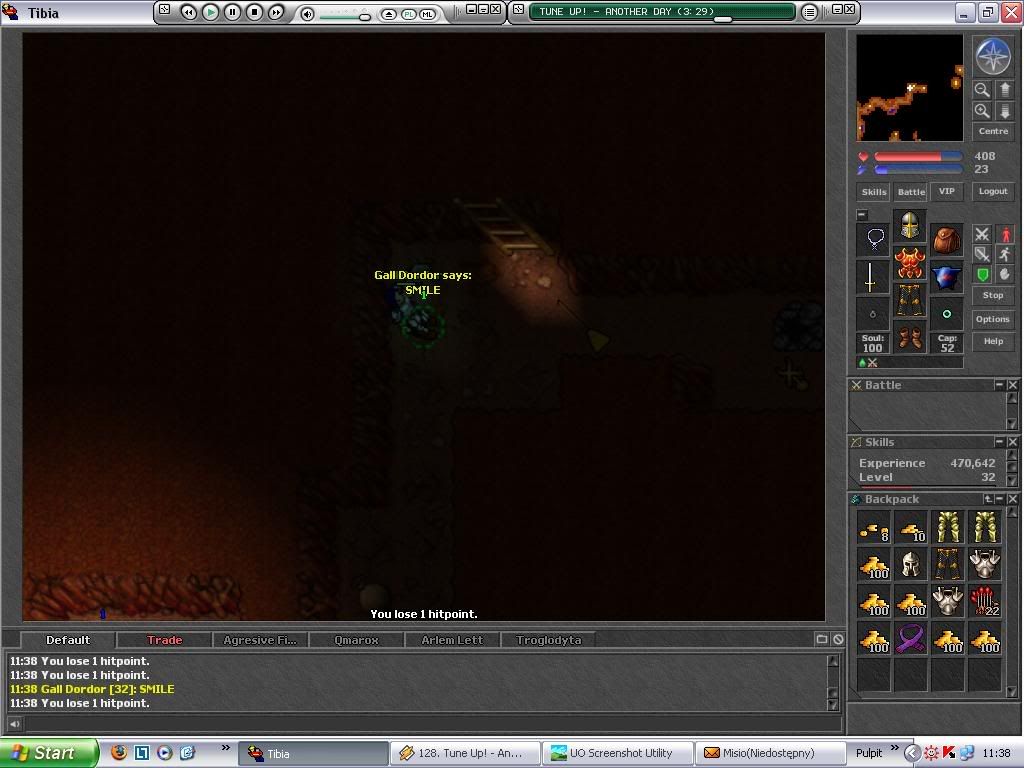Select the boots equipment slot

click(910, 338)
